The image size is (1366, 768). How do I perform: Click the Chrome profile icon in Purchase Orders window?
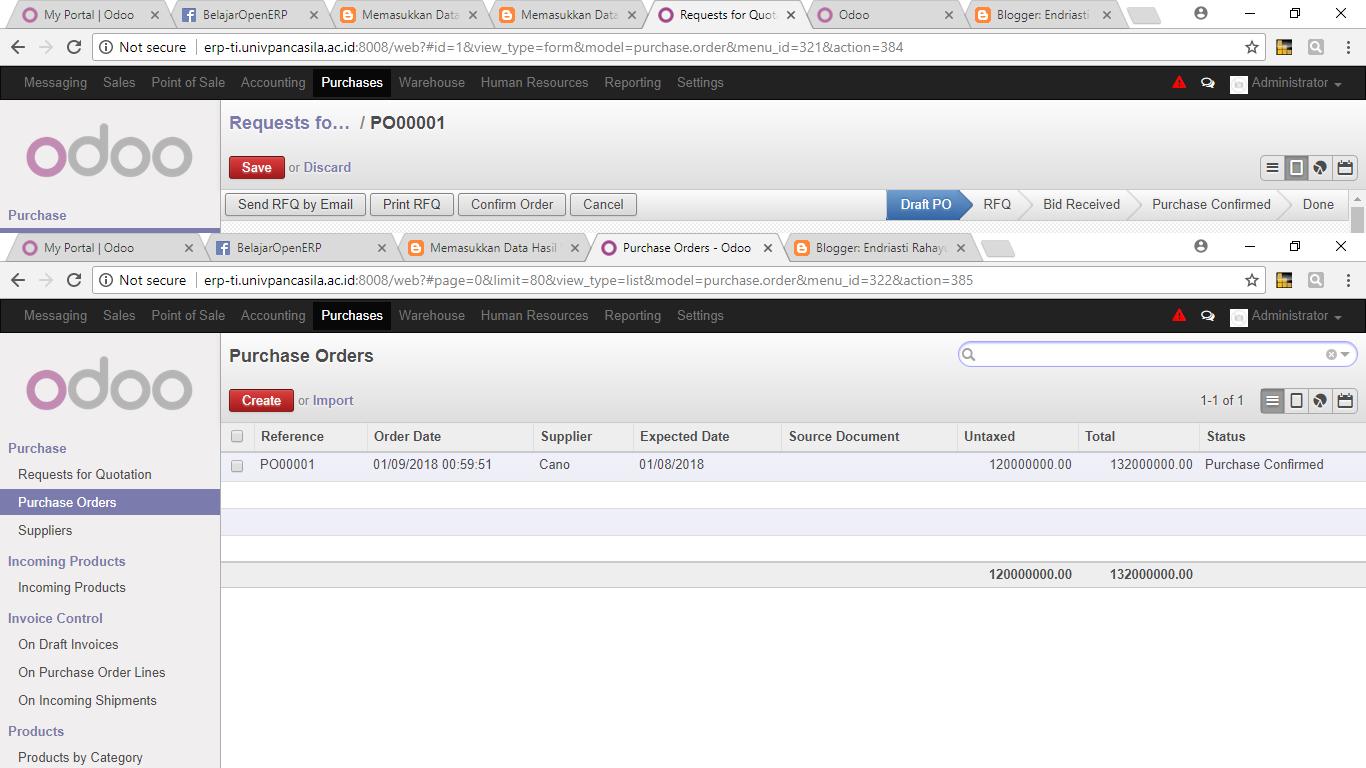1201,246
